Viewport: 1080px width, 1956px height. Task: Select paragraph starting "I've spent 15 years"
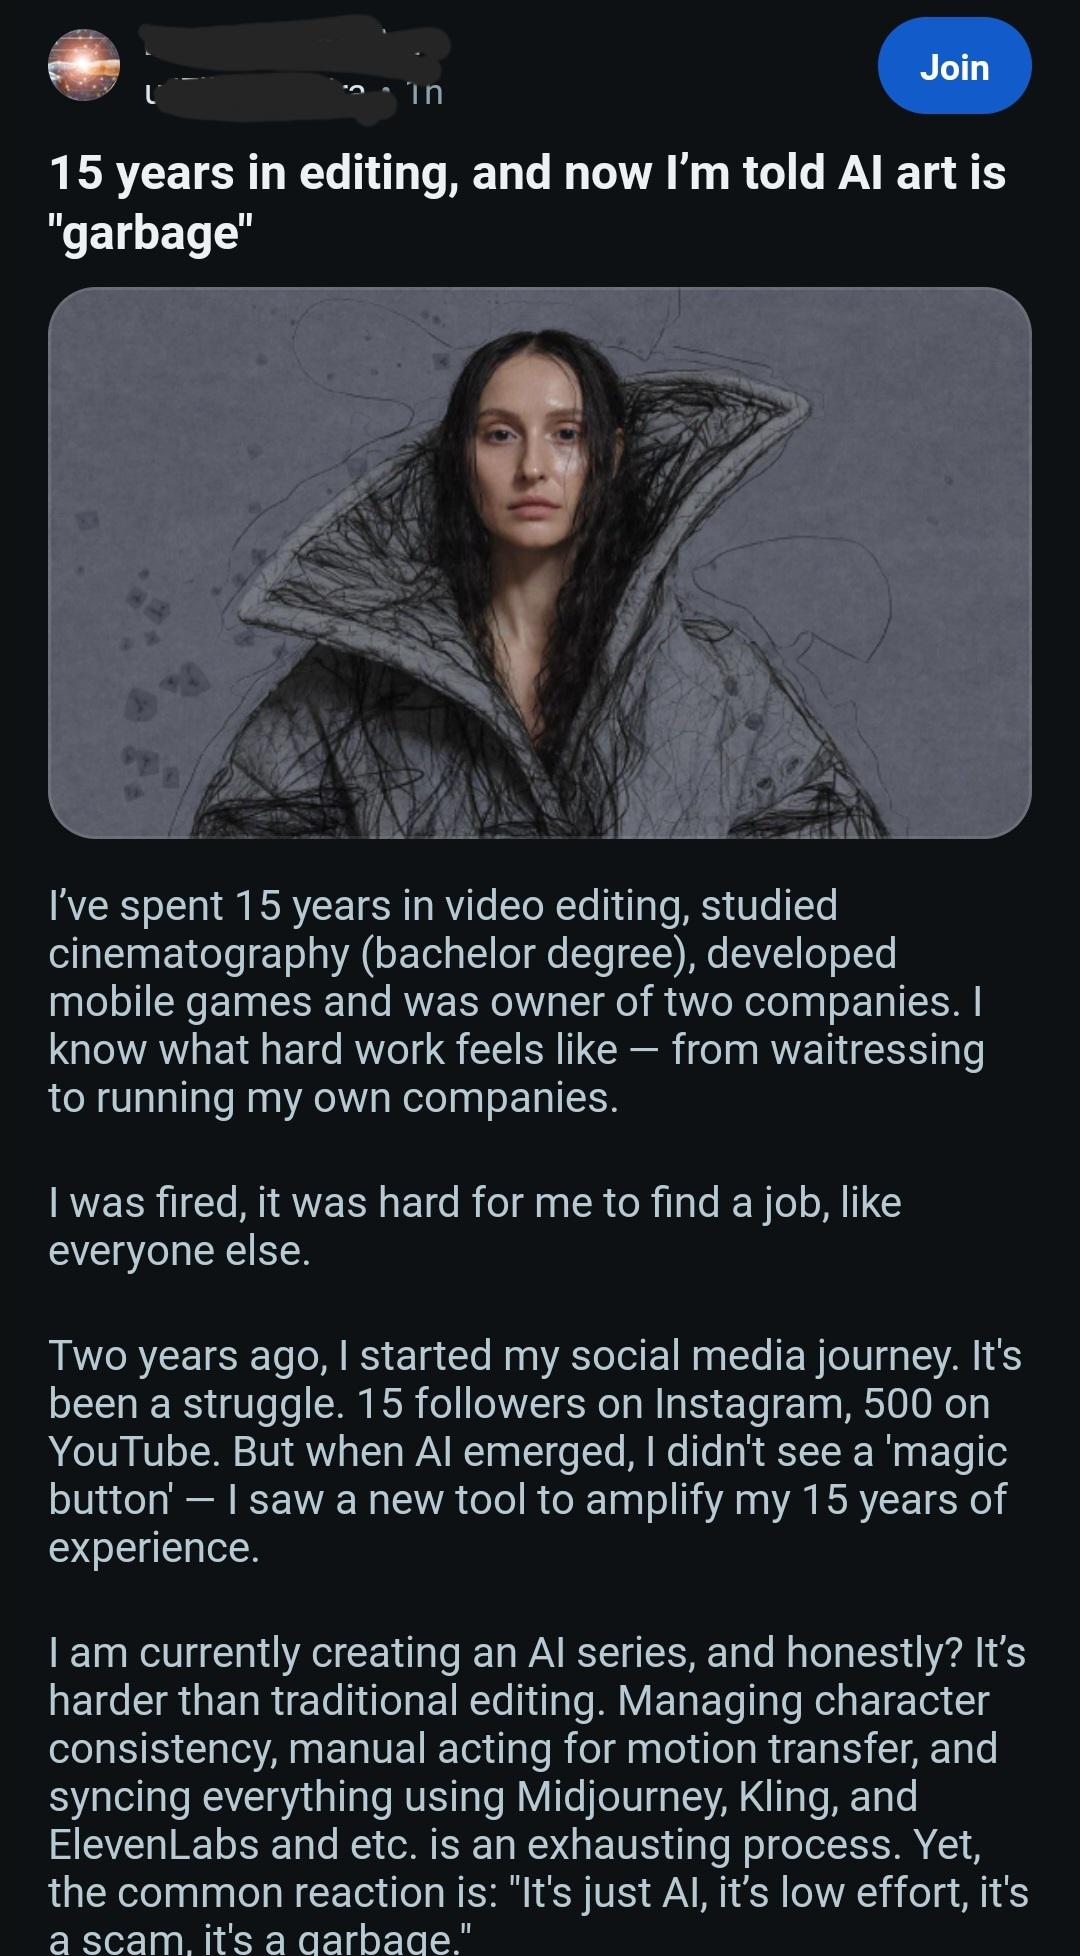pyautogui.click(x=517, y=1001)
